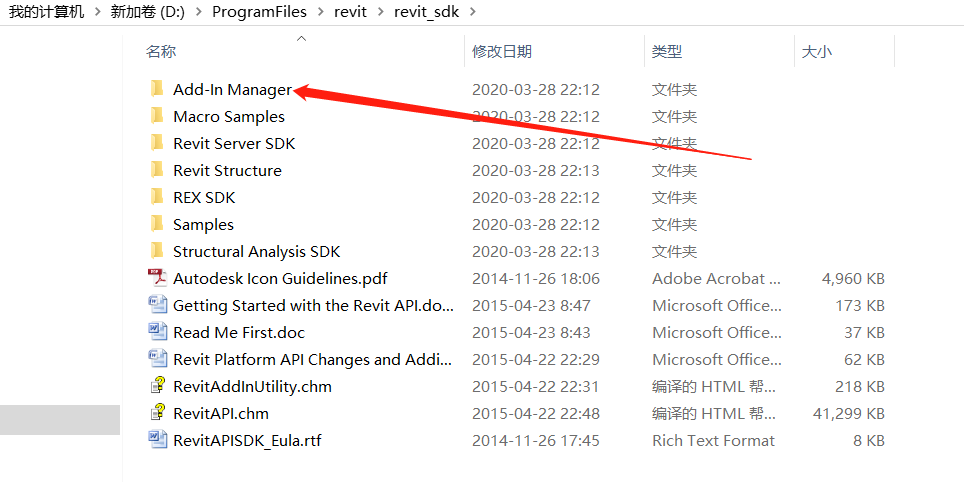Select Autodesk Icon Guidelines.pdf file name

pyautogui.click(x=280, y=279)
